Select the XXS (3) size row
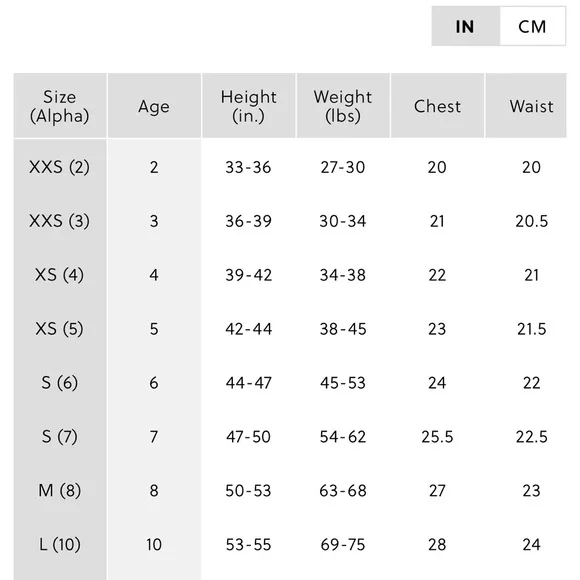The image size is (580, 580). (x=290, y=221)
